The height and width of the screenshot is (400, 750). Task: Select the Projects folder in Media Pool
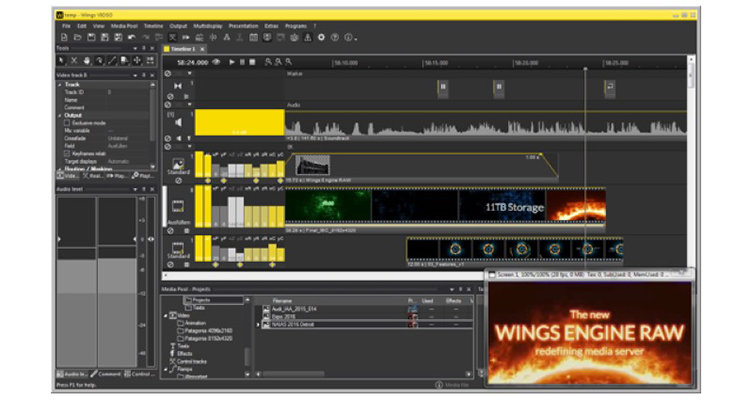tap(214, 300)
